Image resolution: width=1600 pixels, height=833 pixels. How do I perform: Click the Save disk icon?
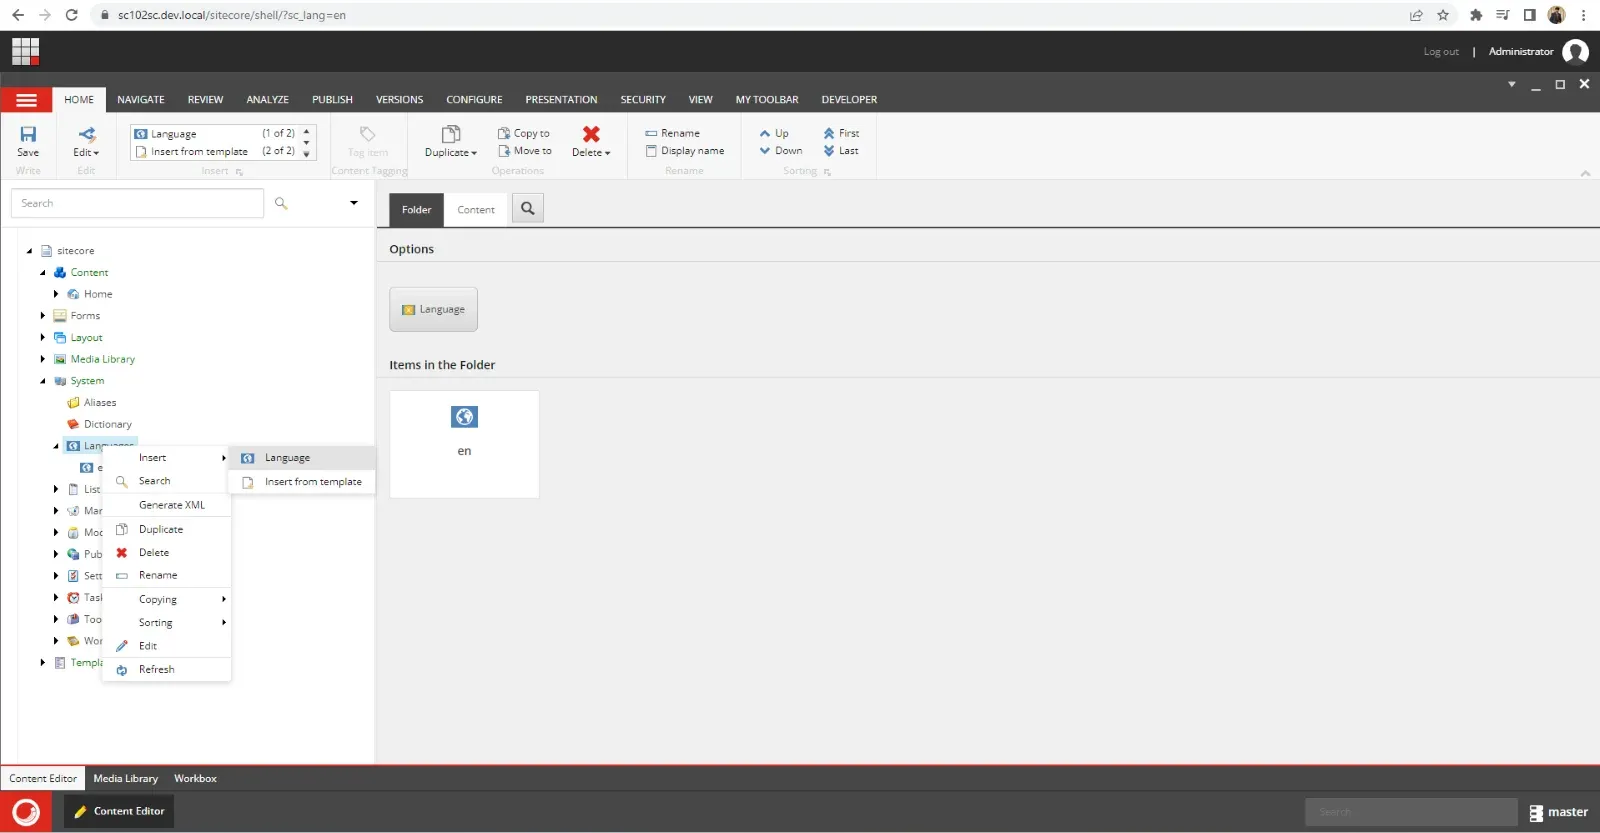click(x=28, y=134)
